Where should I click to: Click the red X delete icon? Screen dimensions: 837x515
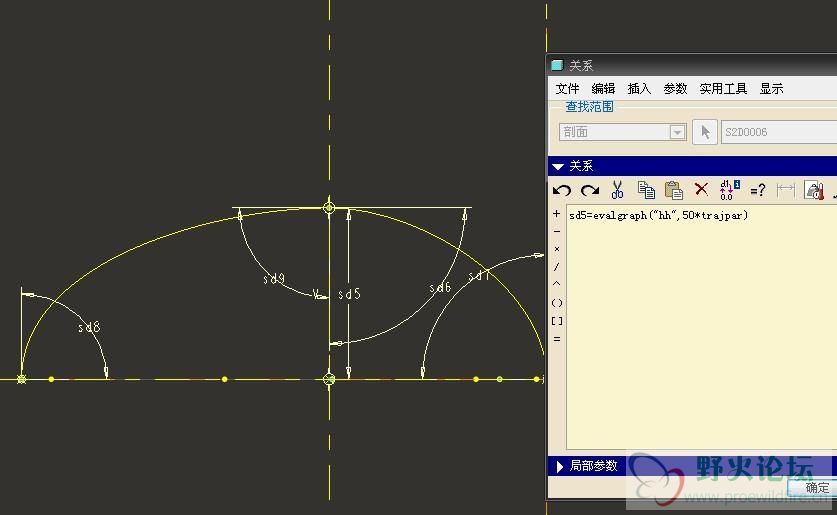point(701,189)
